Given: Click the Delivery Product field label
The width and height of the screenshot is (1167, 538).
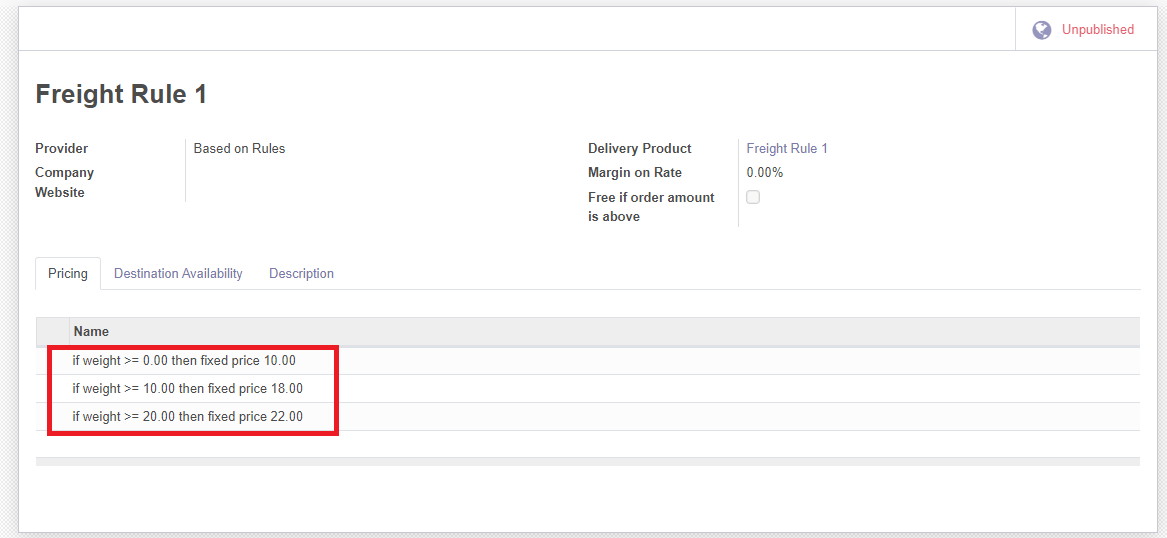Looking at the screenshot, I should pyautogui.click(x=639, y=148).
